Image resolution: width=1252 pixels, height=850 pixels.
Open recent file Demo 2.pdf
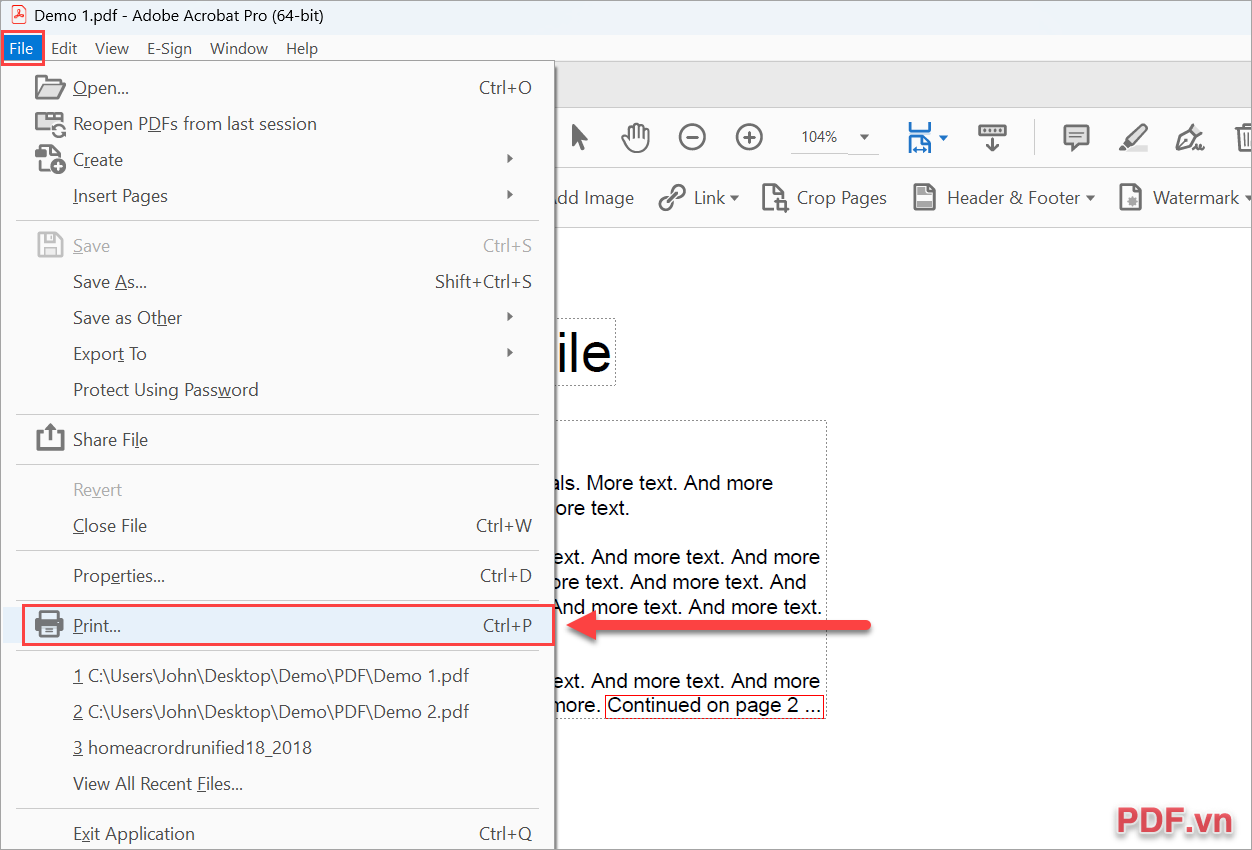tap(277, 712)
